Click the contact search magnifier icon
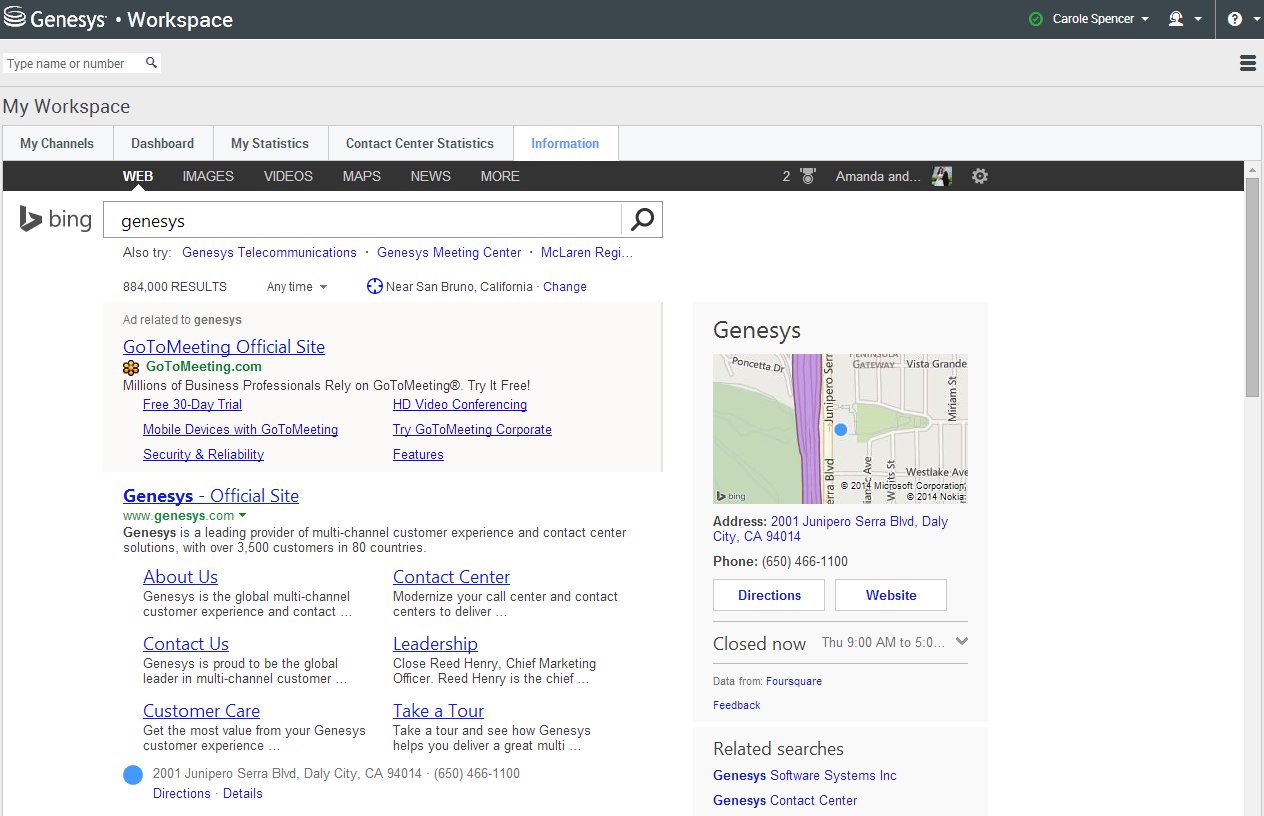 tap(151, 63)
